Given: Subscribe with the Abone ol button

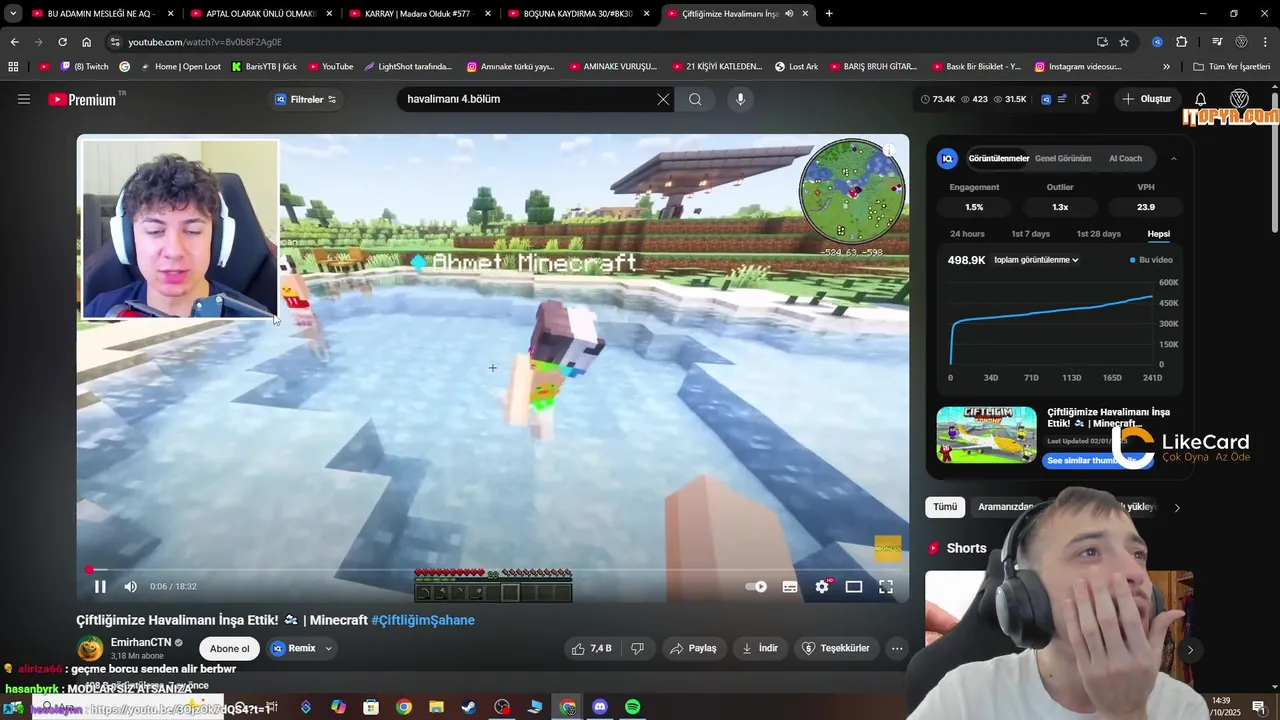Looking at the screenshot, I should pos(229,648).
